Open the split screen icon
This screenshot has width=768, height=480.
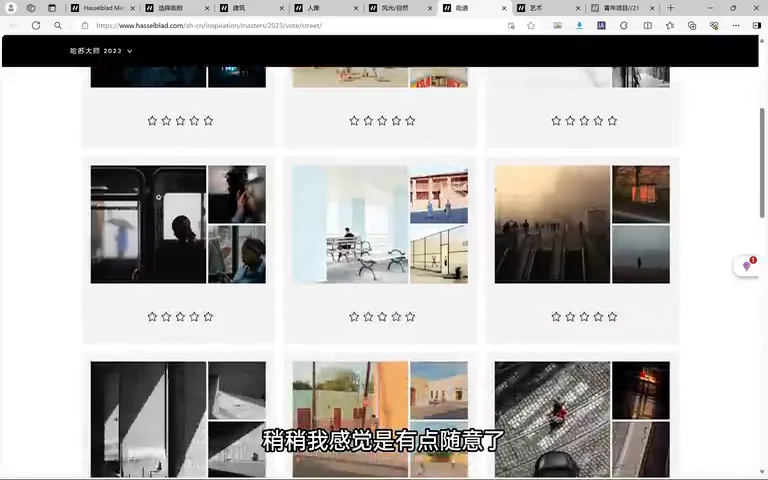coord(648,25)
